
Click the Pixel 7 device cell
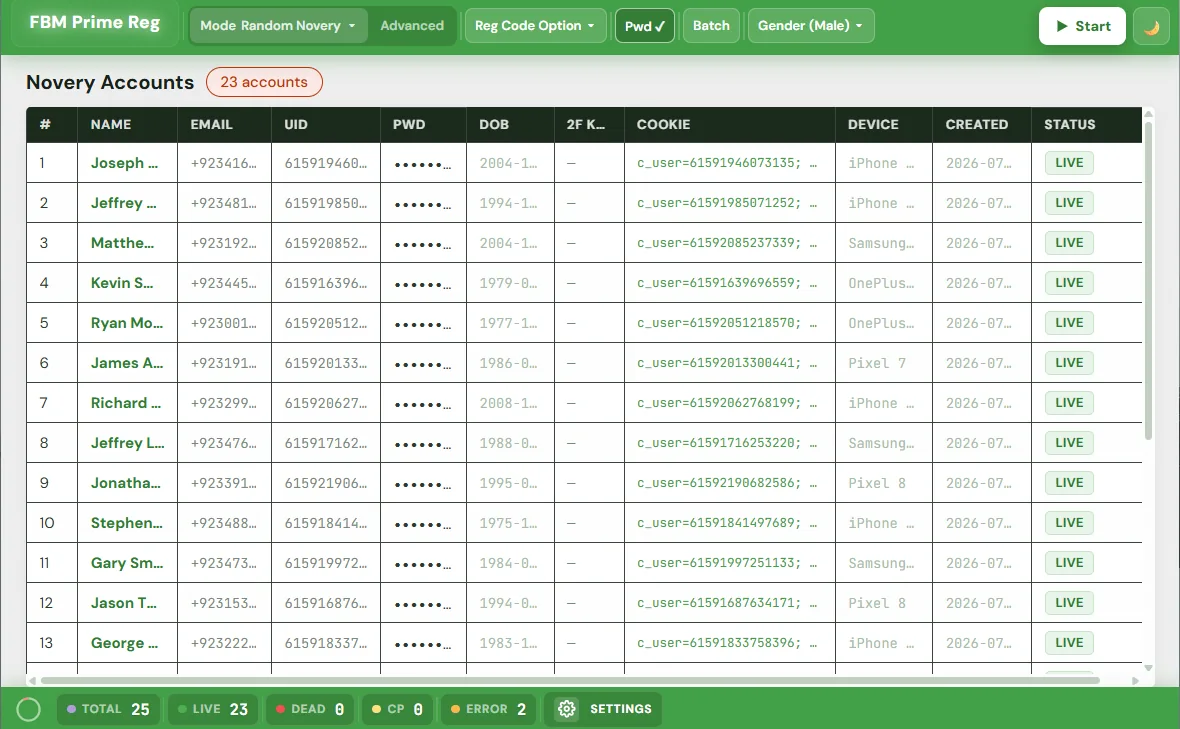pos(877,363)
